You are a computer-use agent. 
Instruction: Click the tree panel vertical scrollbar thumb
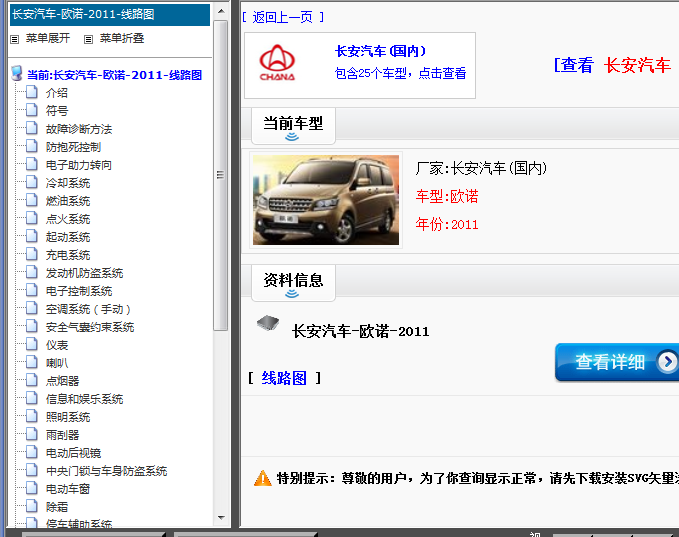coord(221,175)
